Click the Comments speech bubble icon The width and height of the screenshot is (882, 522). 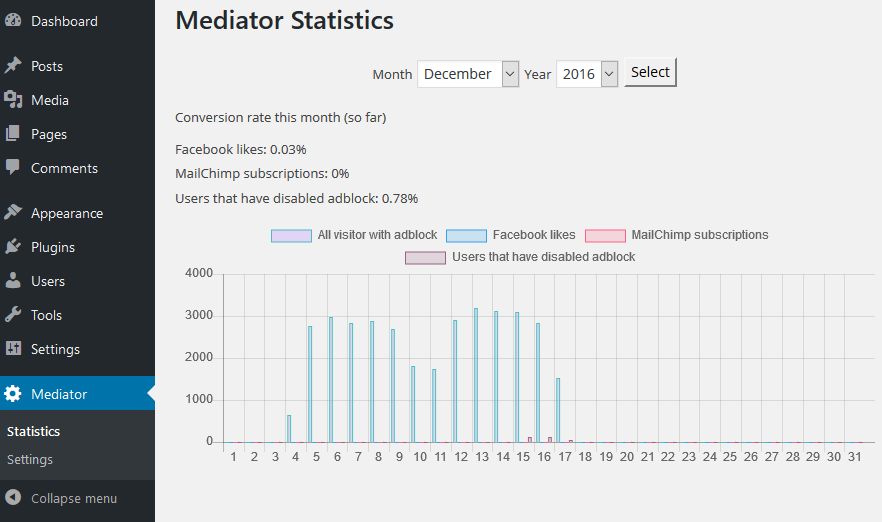[x=13, y=168]
